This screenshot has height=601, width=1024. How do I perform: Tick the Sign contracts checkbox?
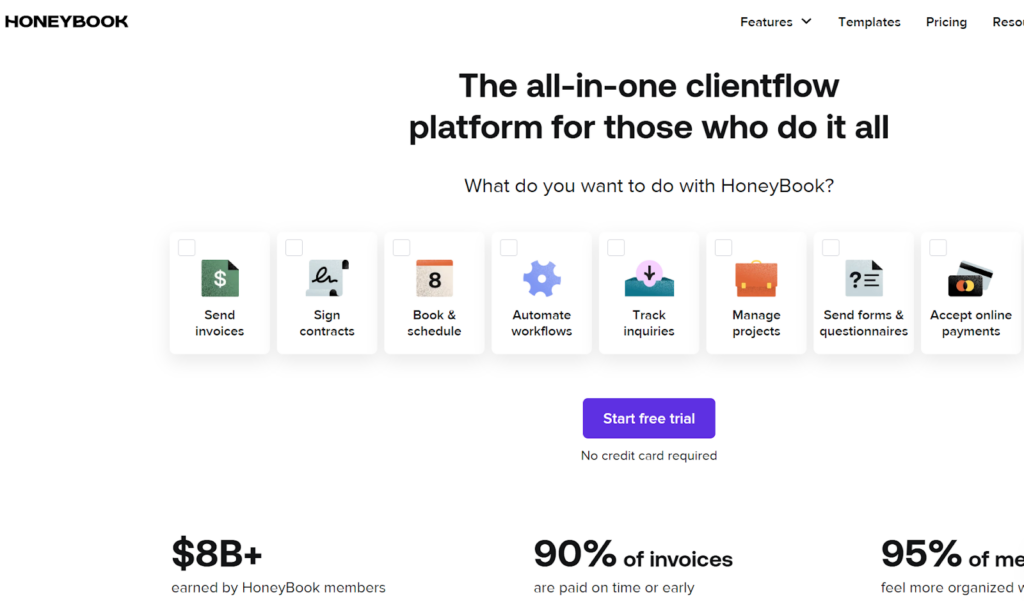294,248
